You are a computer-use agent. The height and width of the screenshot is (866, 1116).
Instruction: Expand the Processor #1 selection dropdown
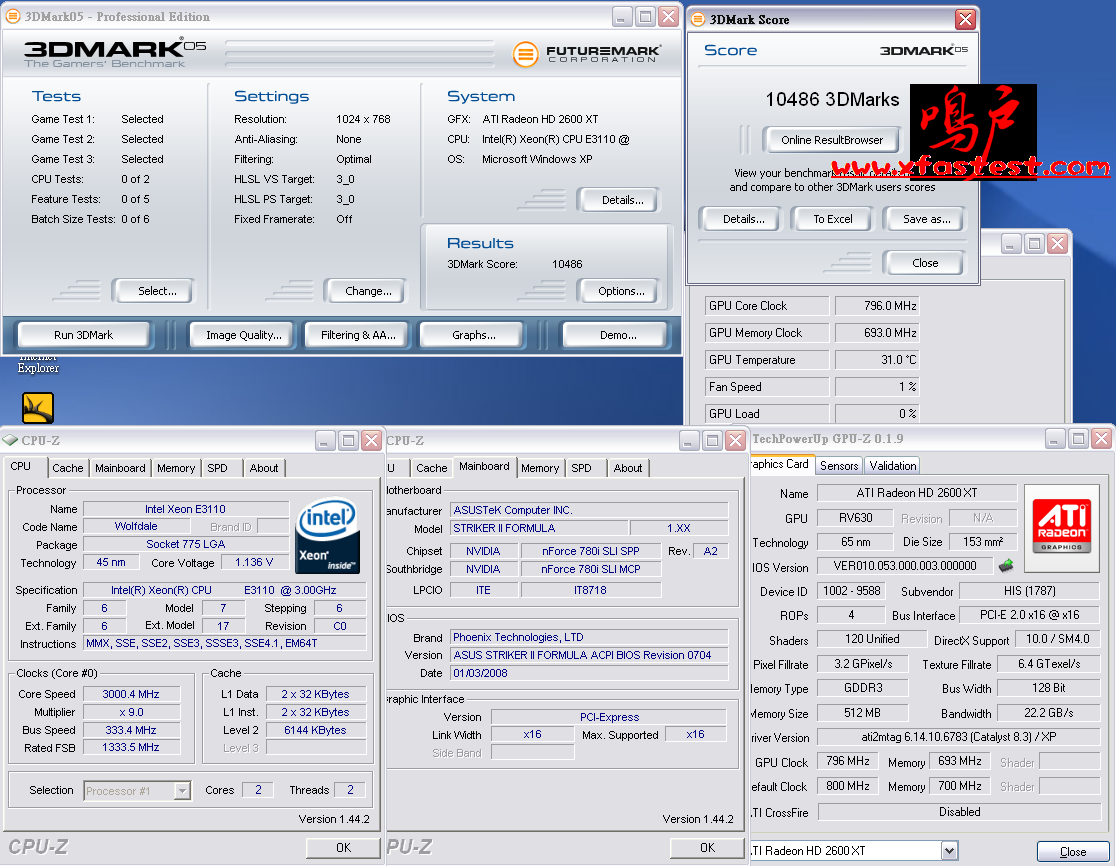pyautogui.click(x=181, y=791)
